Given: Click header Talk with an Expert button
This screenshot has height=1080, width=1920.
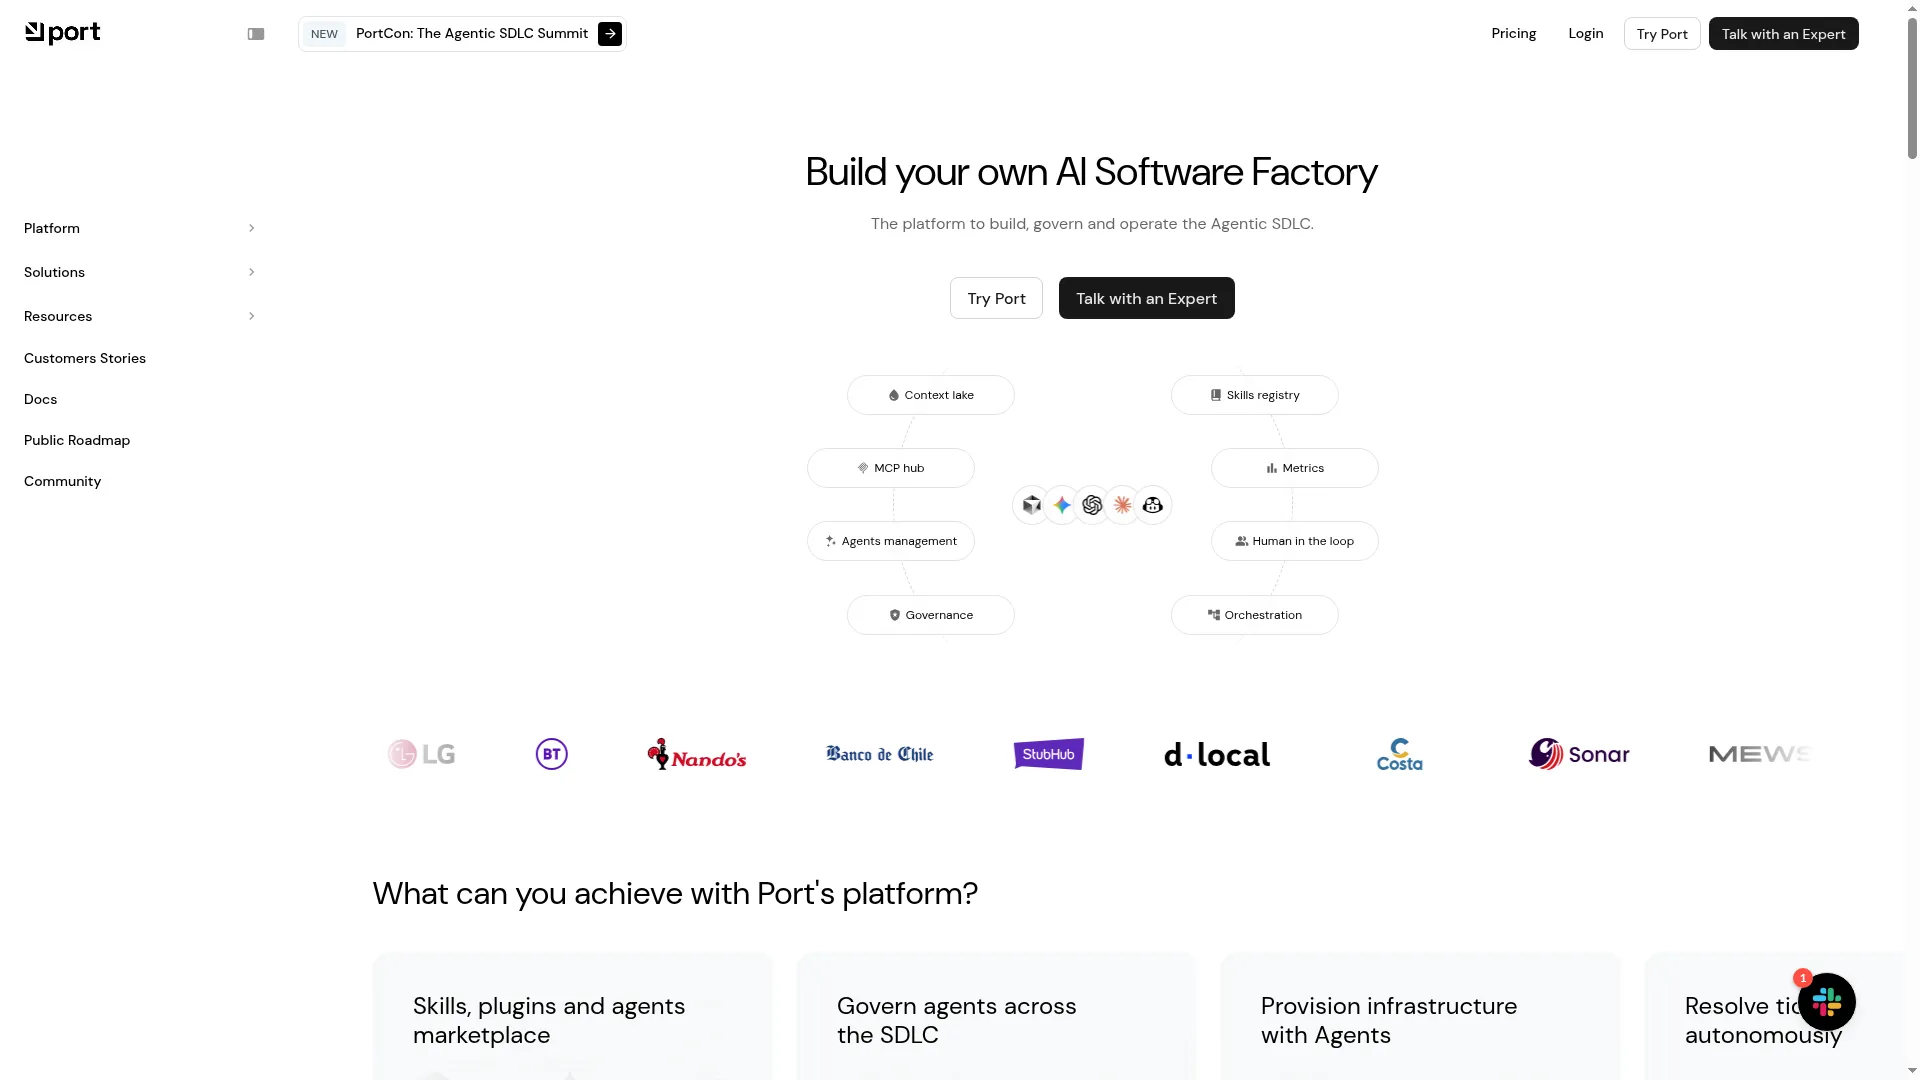Looking at the screenshot, I should [1784, 34].
